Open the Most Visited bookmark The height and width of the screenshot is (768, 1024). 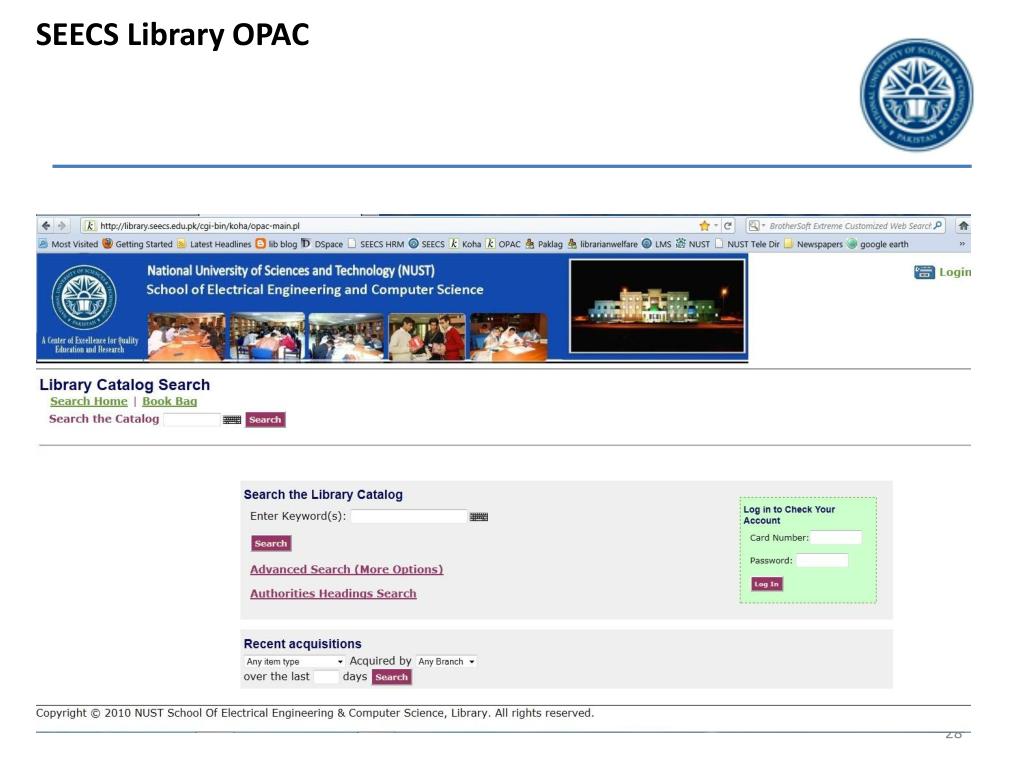click(x=69, y=244)
